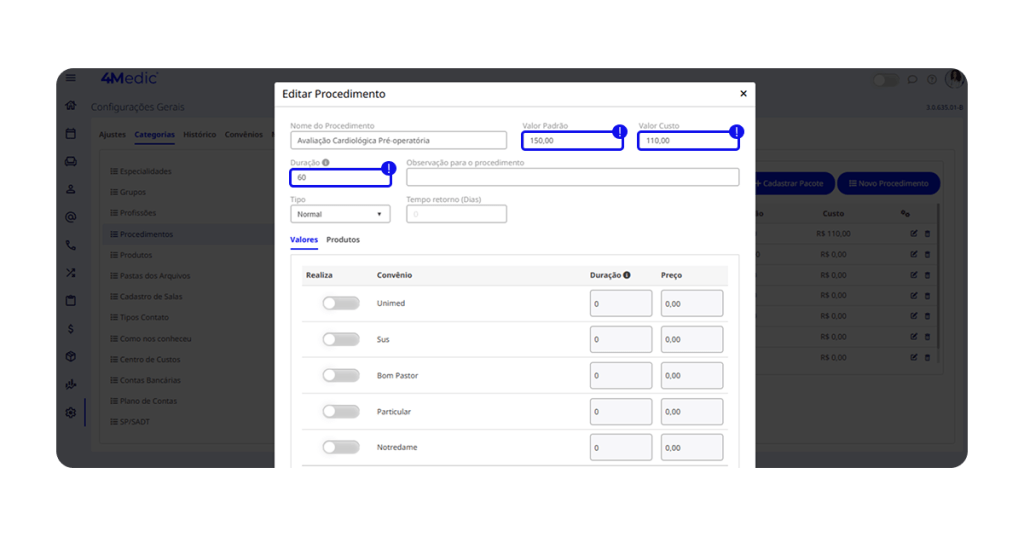Click the Novo Procedimento button
Screen dimensions: 1024x537
[x=888, y=184]
